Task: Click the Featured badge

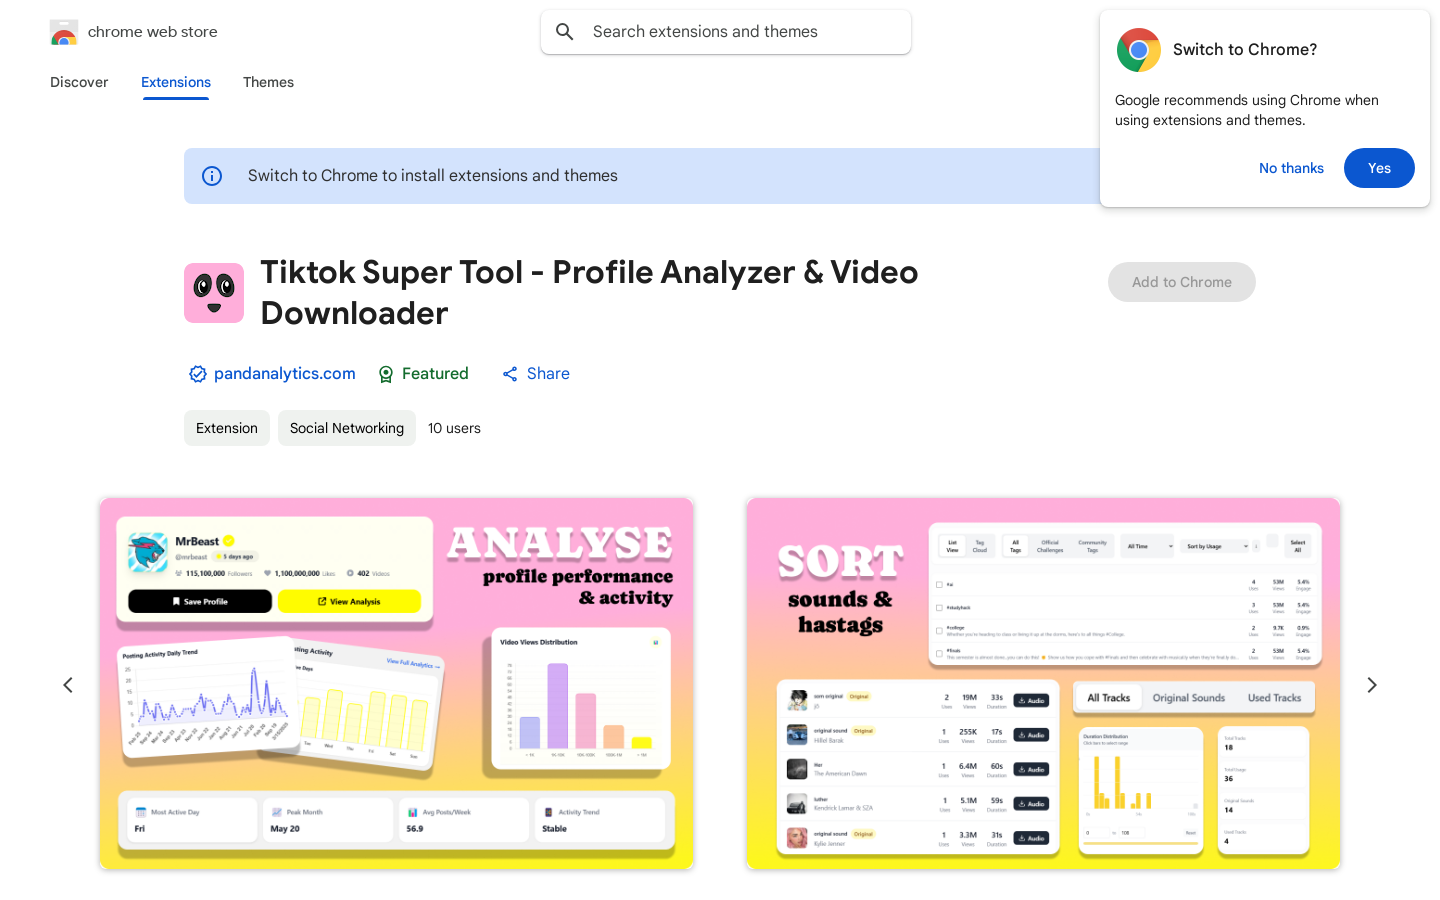Action: pyautogui.click(x=423, y=373)
